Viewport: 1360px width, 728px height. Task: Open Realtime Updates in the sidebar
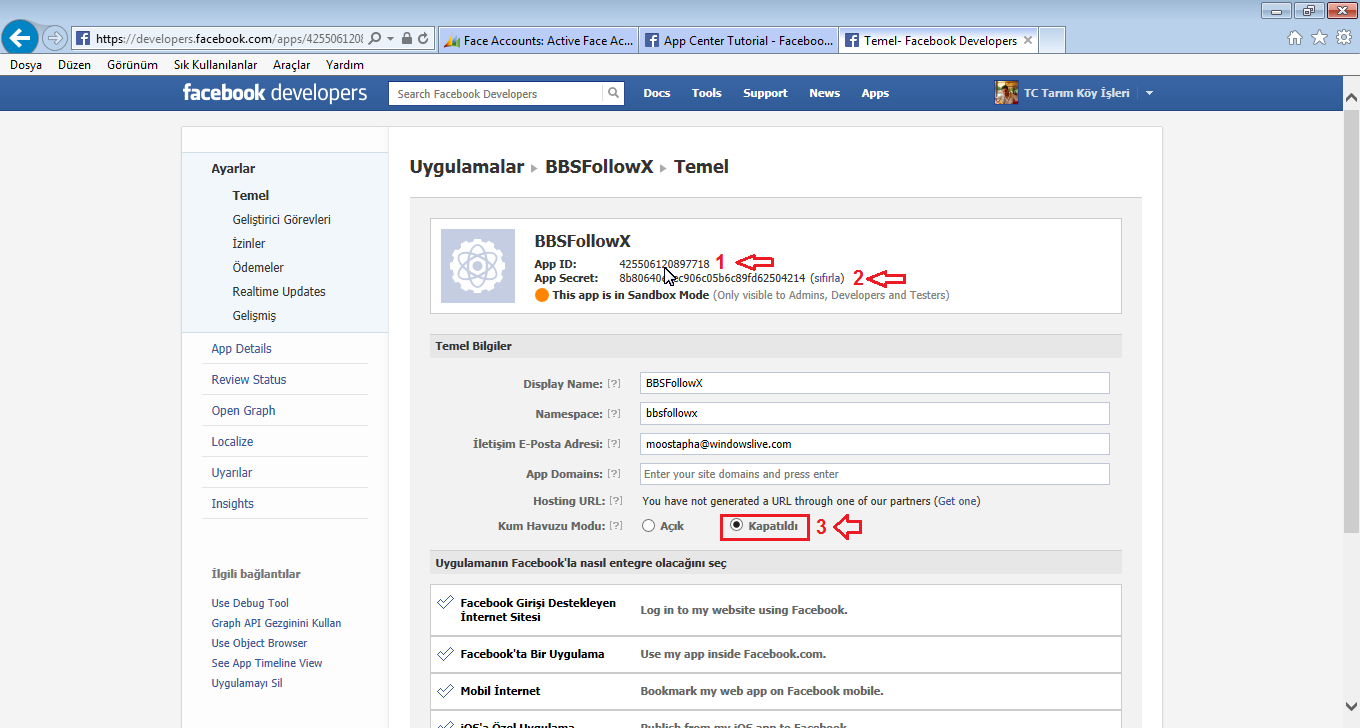tap(279, 292)
